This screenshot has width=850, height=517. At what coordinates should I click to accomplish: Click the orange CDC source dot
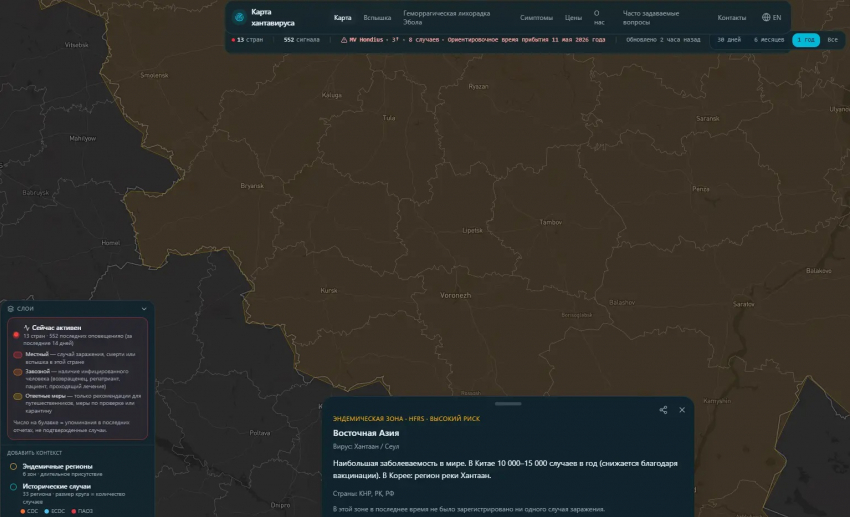click(x=23, y=511)
